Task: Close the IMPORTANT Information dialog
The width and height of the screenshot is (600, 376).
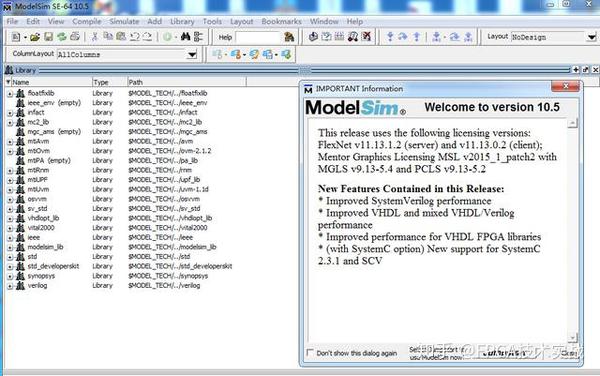Action: (x=565, y=86)
